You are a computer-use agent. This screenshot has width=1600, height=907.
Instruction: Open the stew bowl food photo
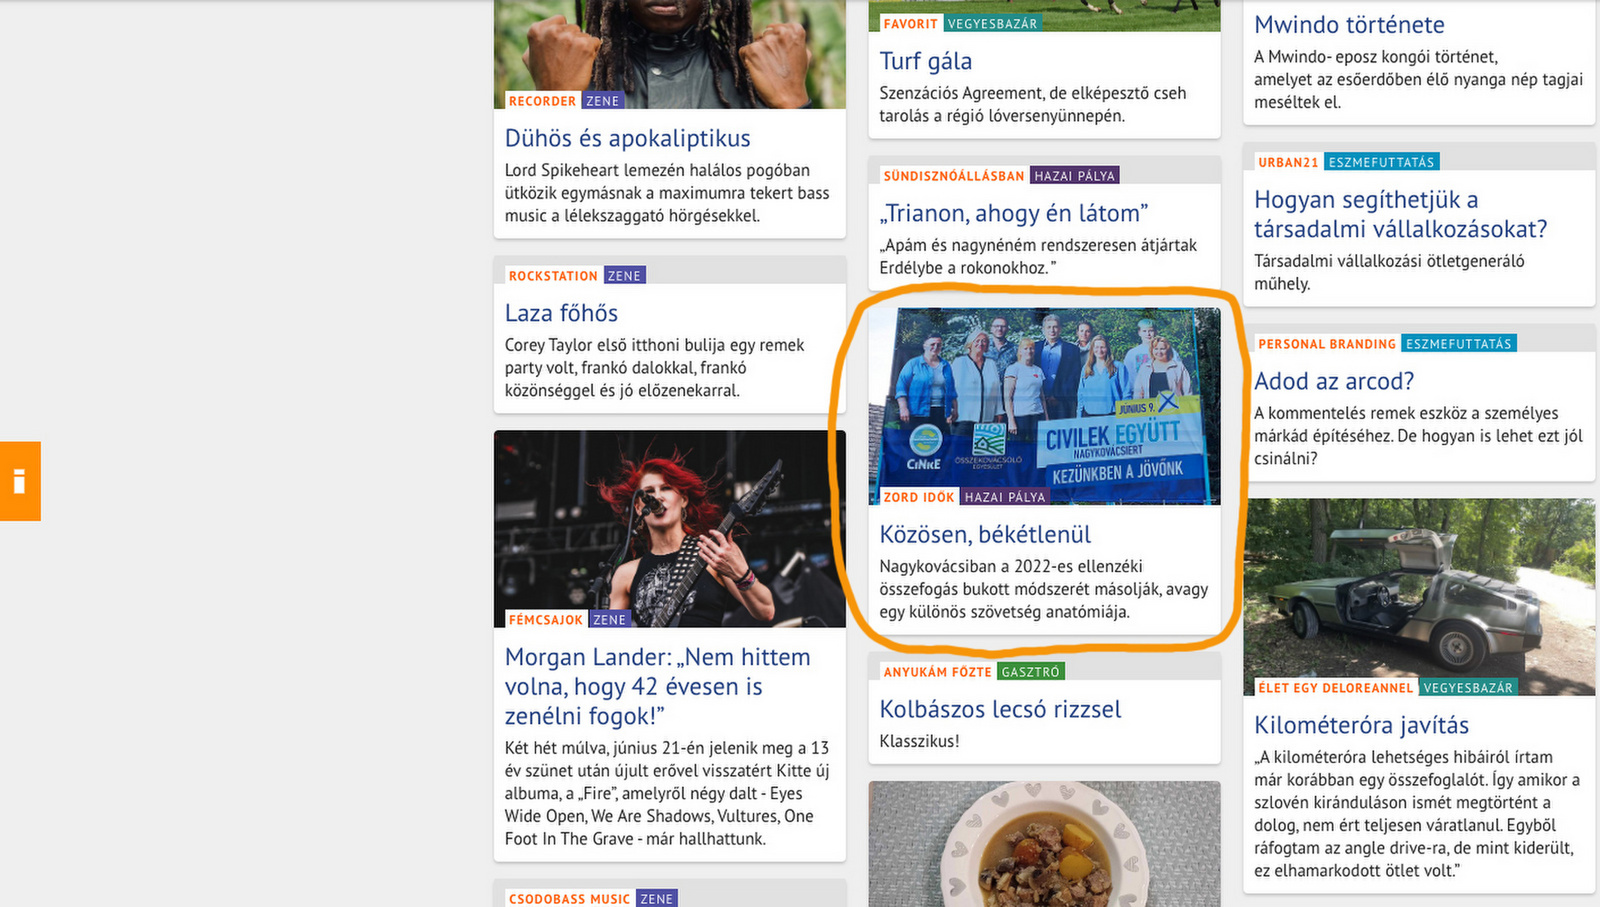1044,844
